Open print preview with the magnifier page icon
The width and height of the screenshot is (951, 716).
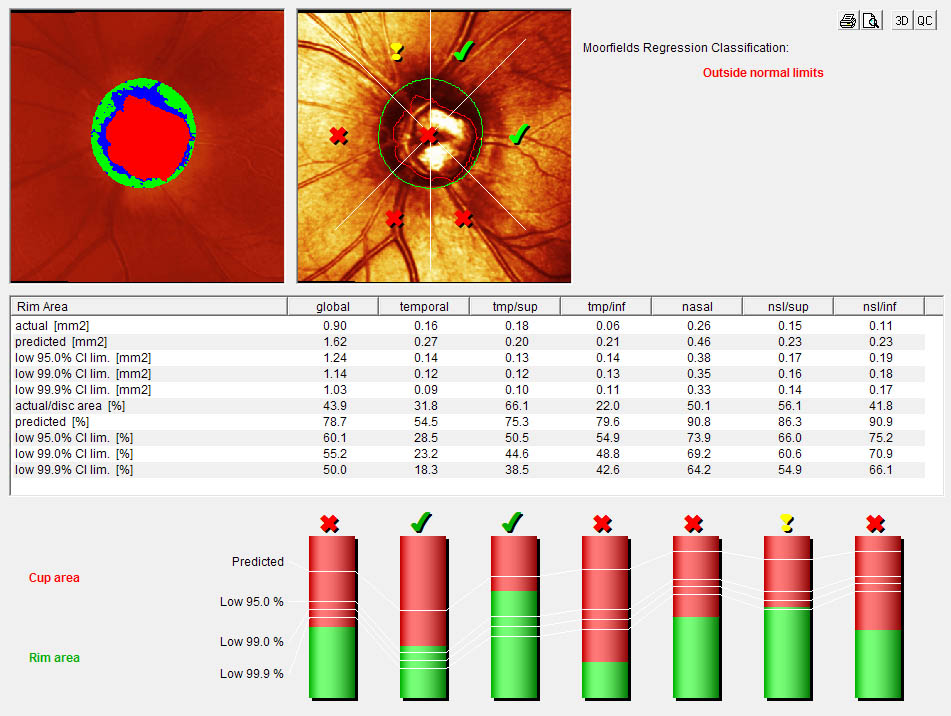click(x=871, y=21)
